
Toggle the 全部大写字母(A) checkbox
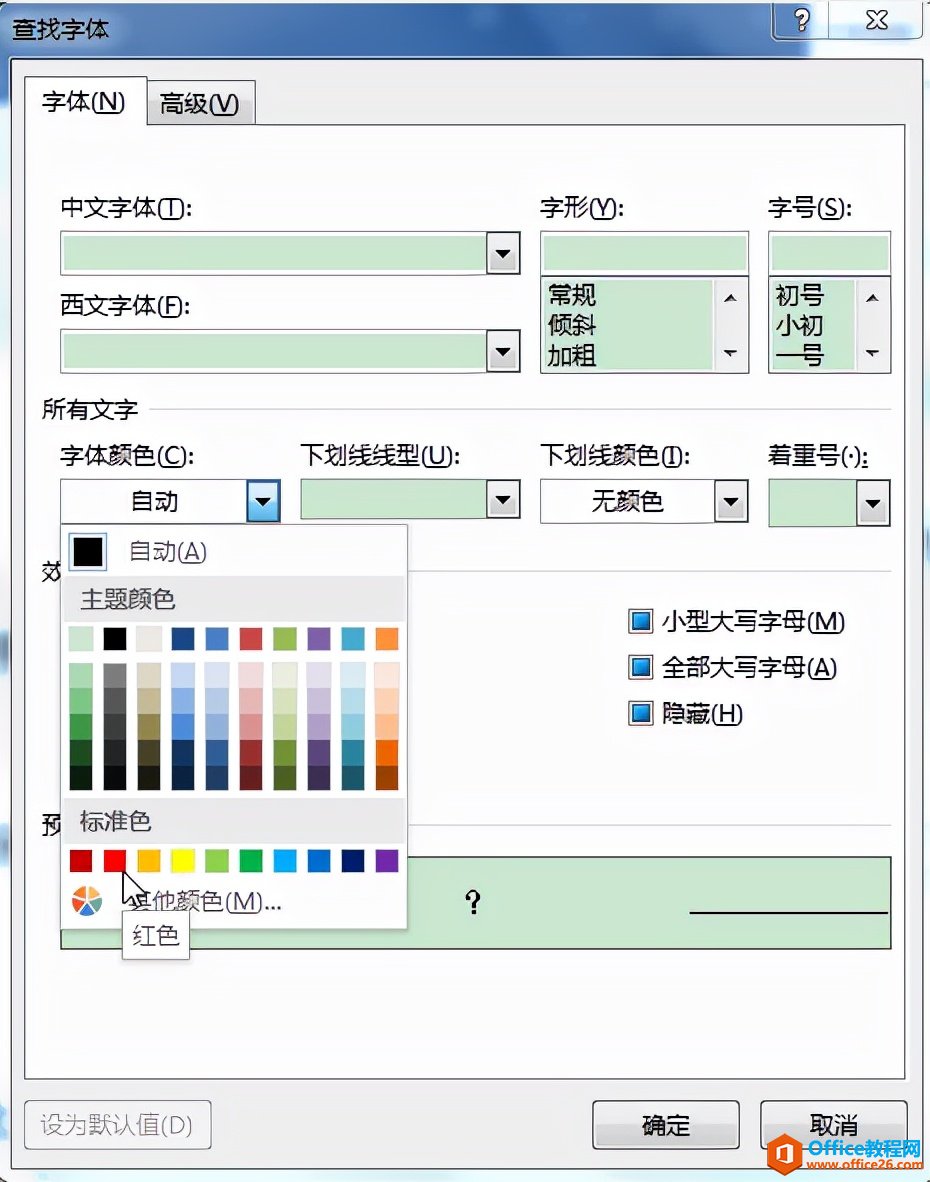pyautogui.click(x=641, y=667)
